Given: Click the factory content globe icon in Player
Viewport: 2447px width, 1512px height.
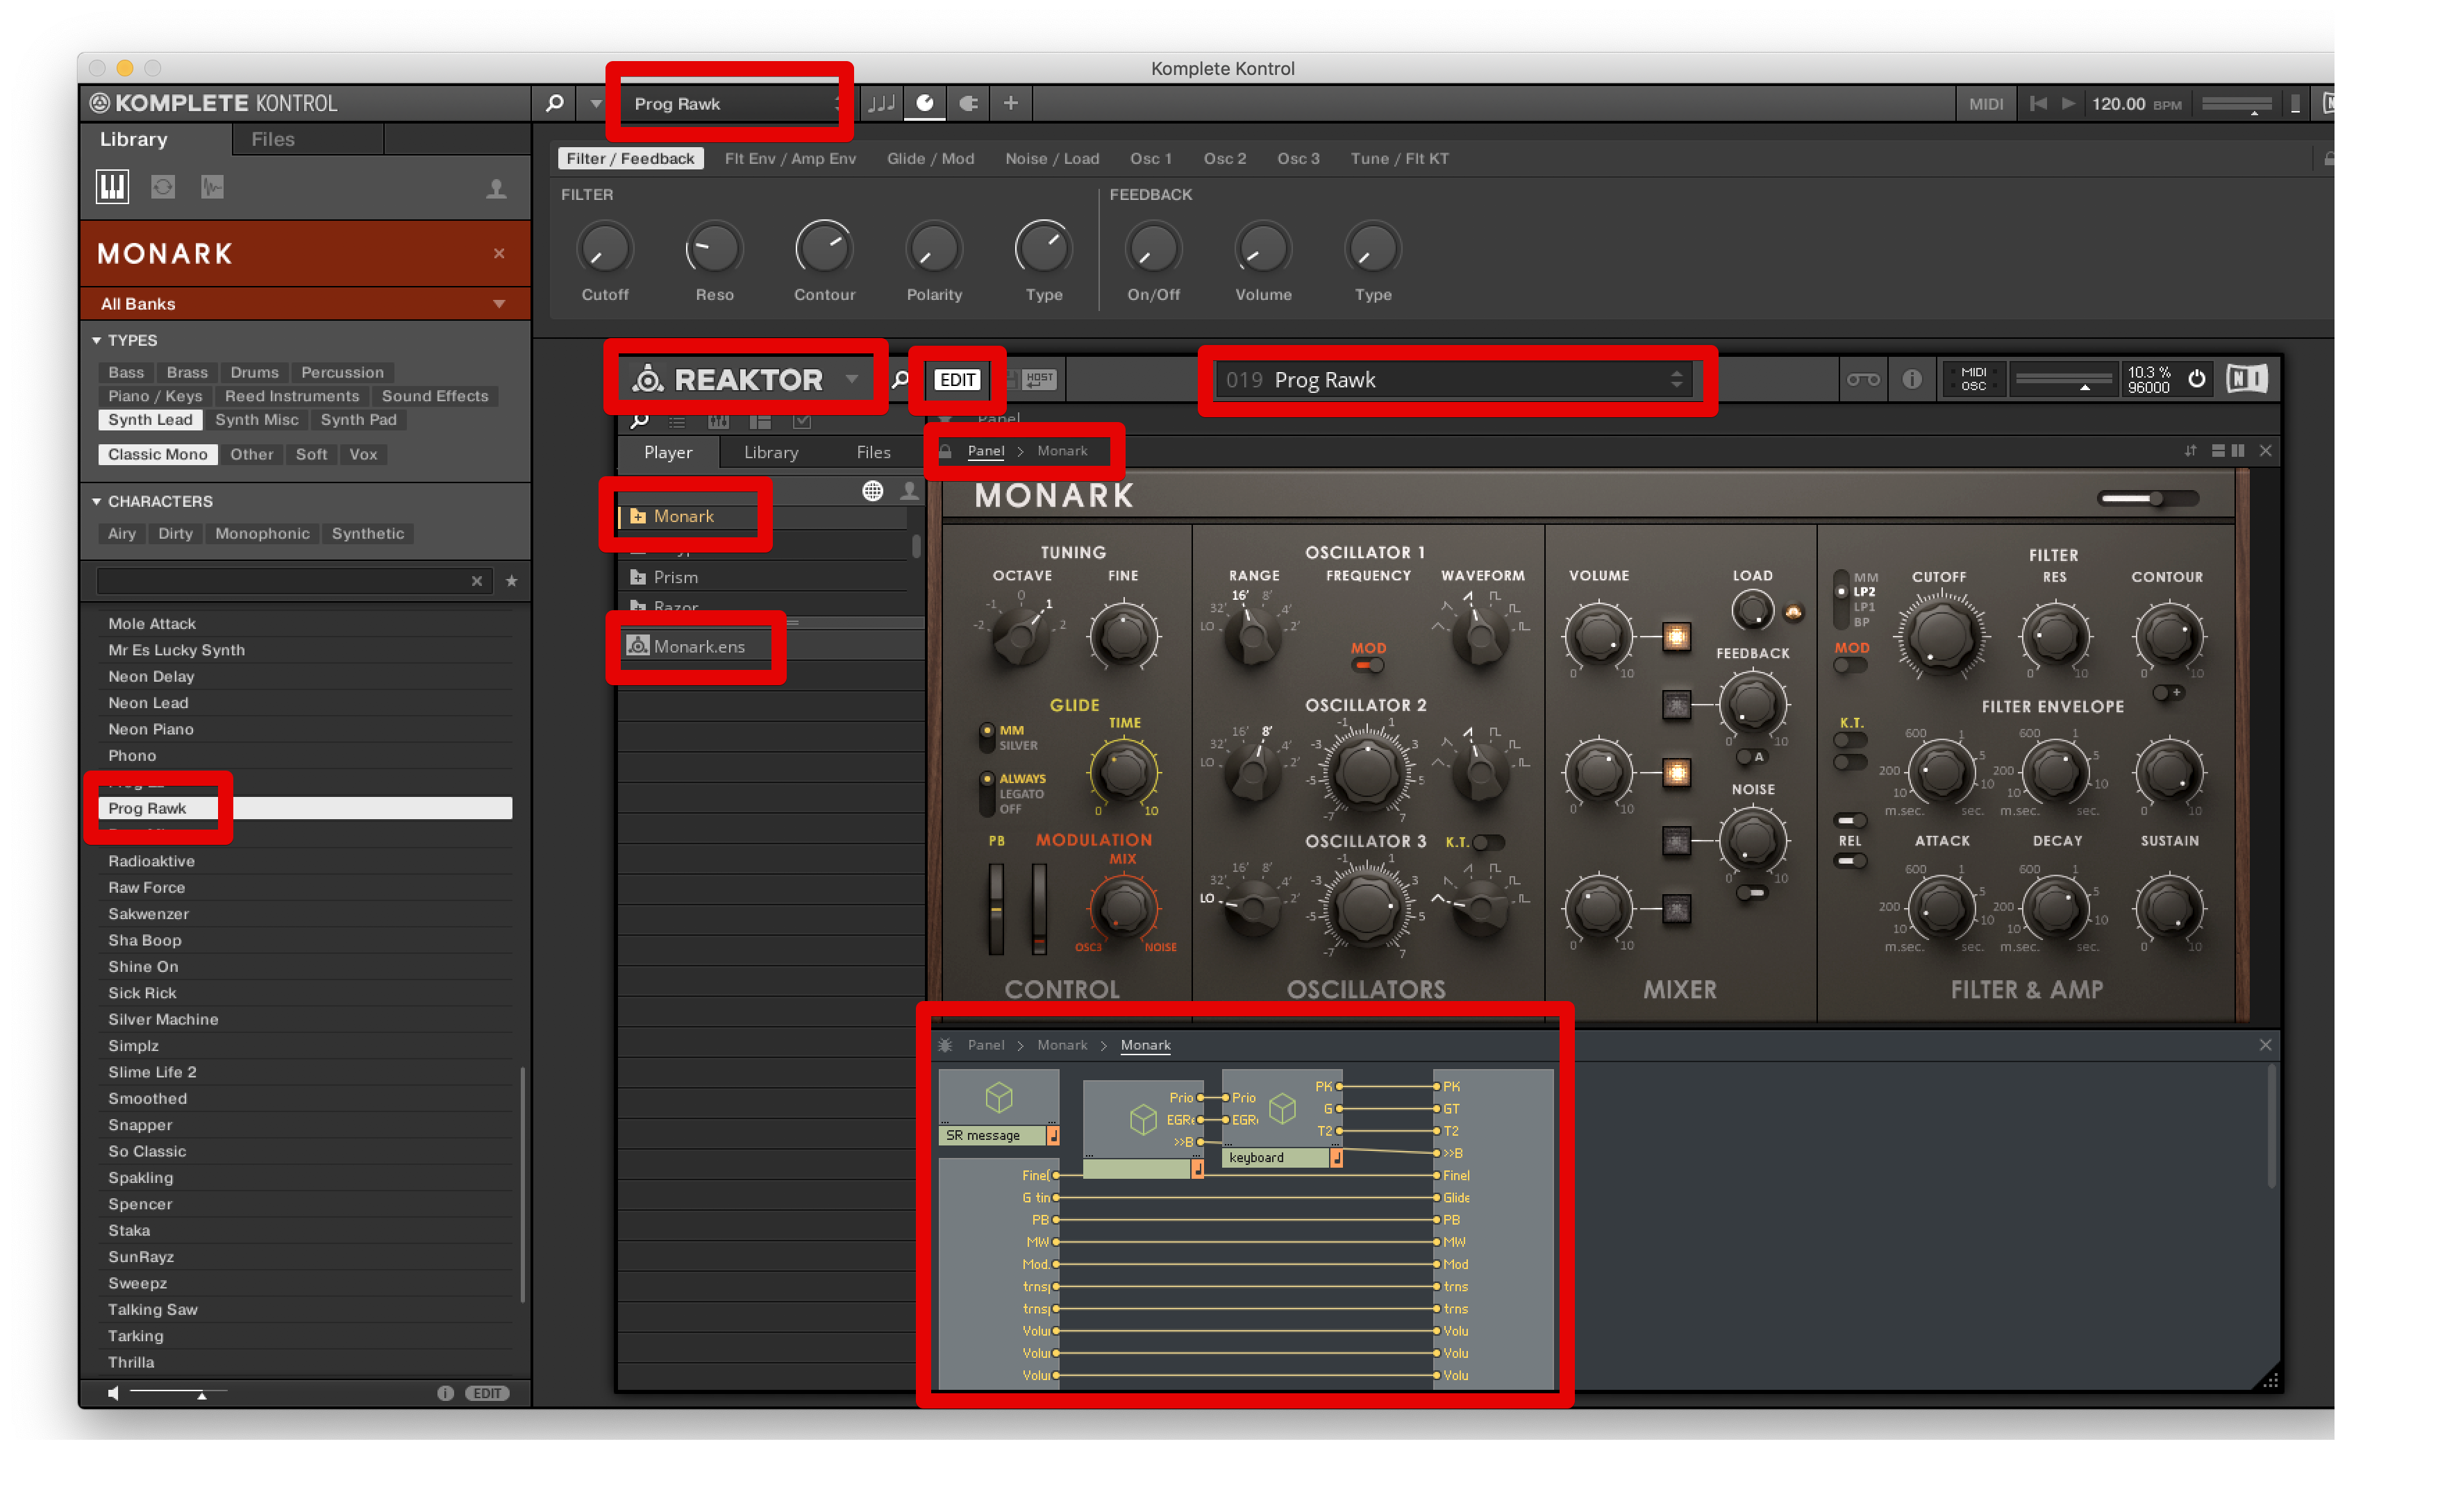Looking at the screenshot, I should click(873, 491).
